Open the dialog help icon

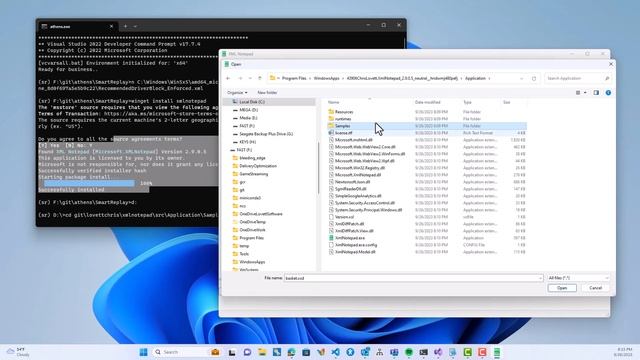[x=608, y=93]
